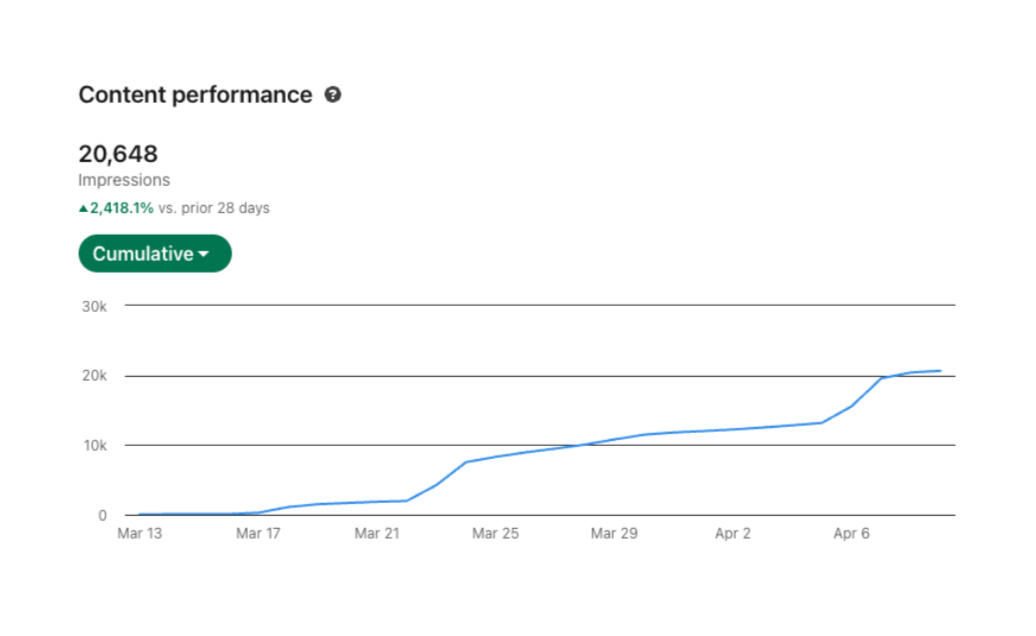Select the 20,648 impressions count
1036x636 pixels.
point(118,154)
